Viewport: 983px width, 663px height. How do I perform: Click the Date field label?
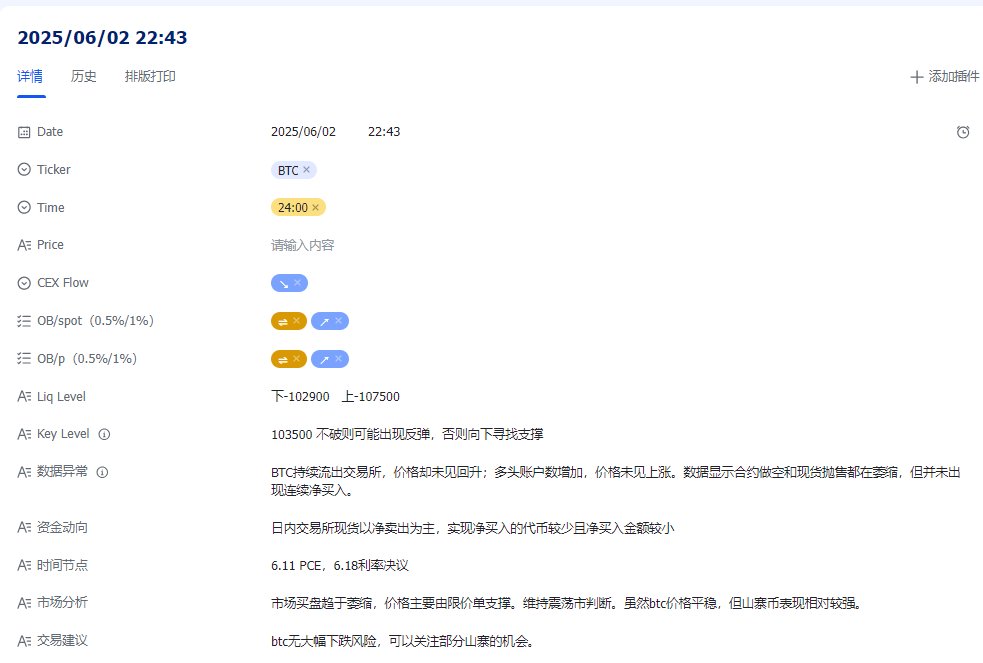tap(50, 132)
